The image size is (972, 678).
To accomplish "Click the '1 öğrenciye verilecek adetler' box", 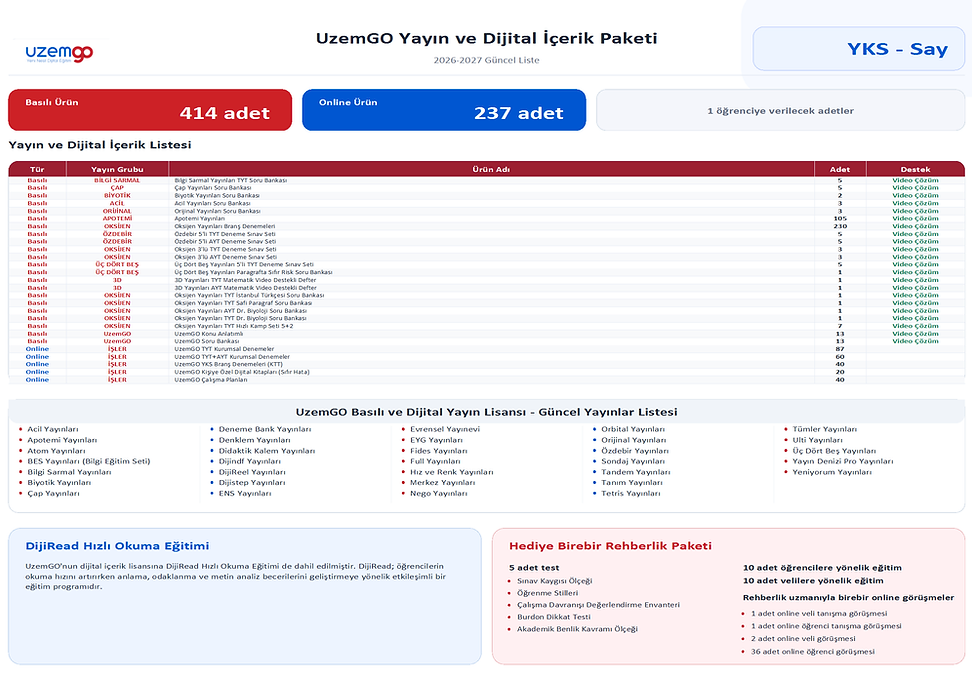I will [x=780, y=110].
